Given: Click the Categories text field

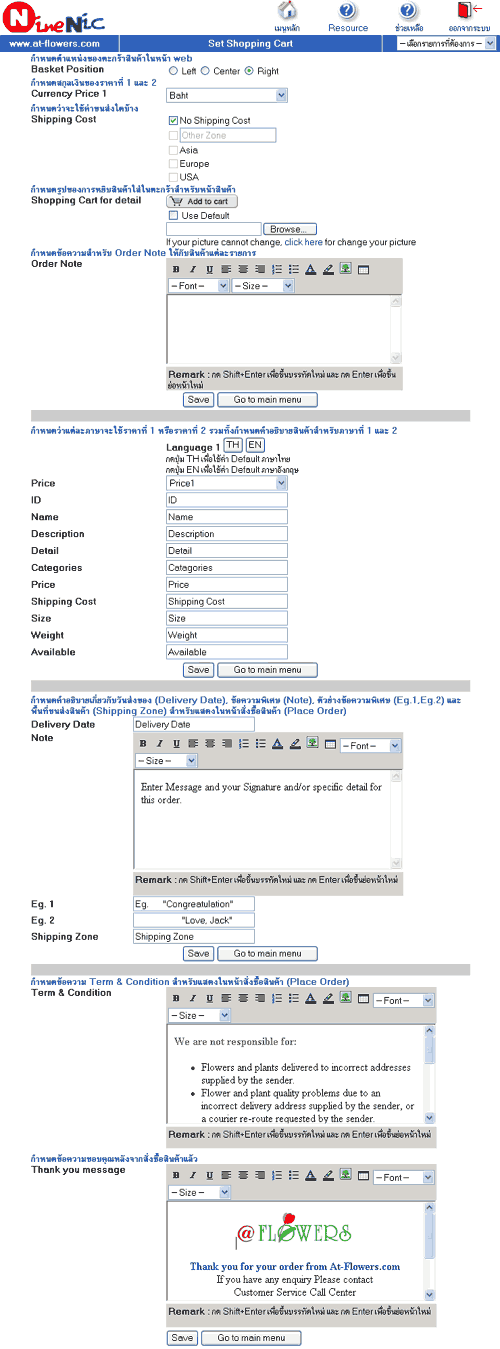Looking at the screenshot, I should tap(227, 567).
